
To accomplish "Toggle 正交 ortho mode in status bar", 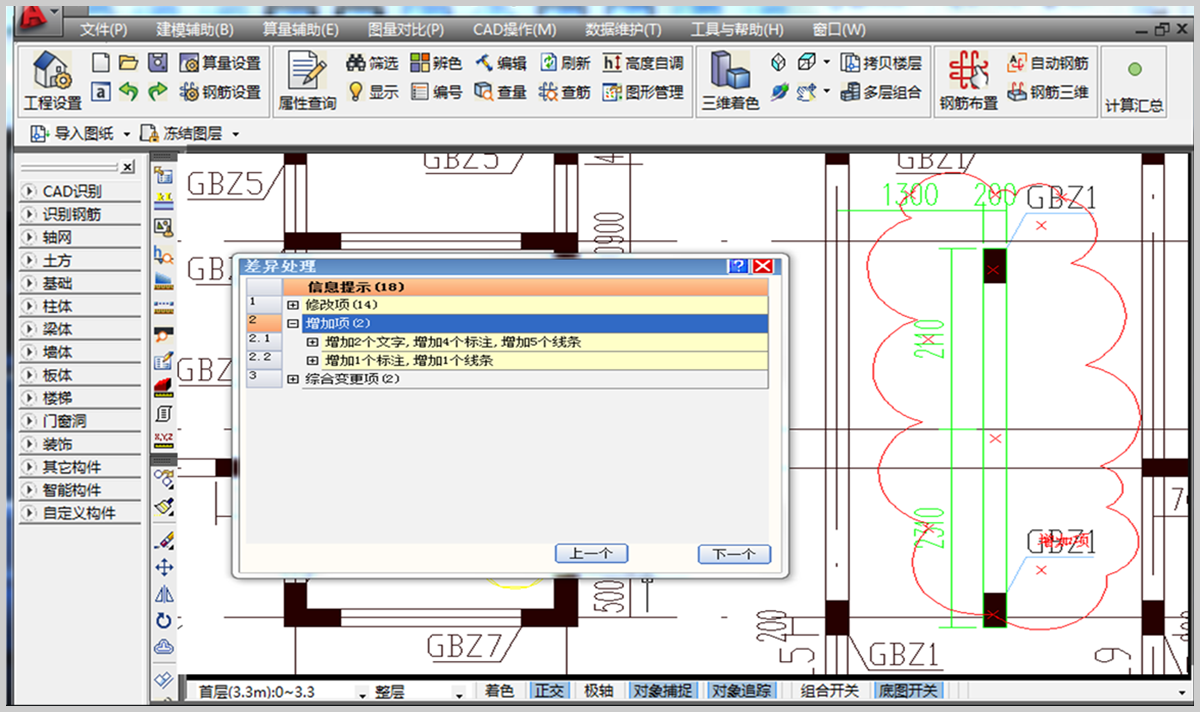I will tap(549, 691).
